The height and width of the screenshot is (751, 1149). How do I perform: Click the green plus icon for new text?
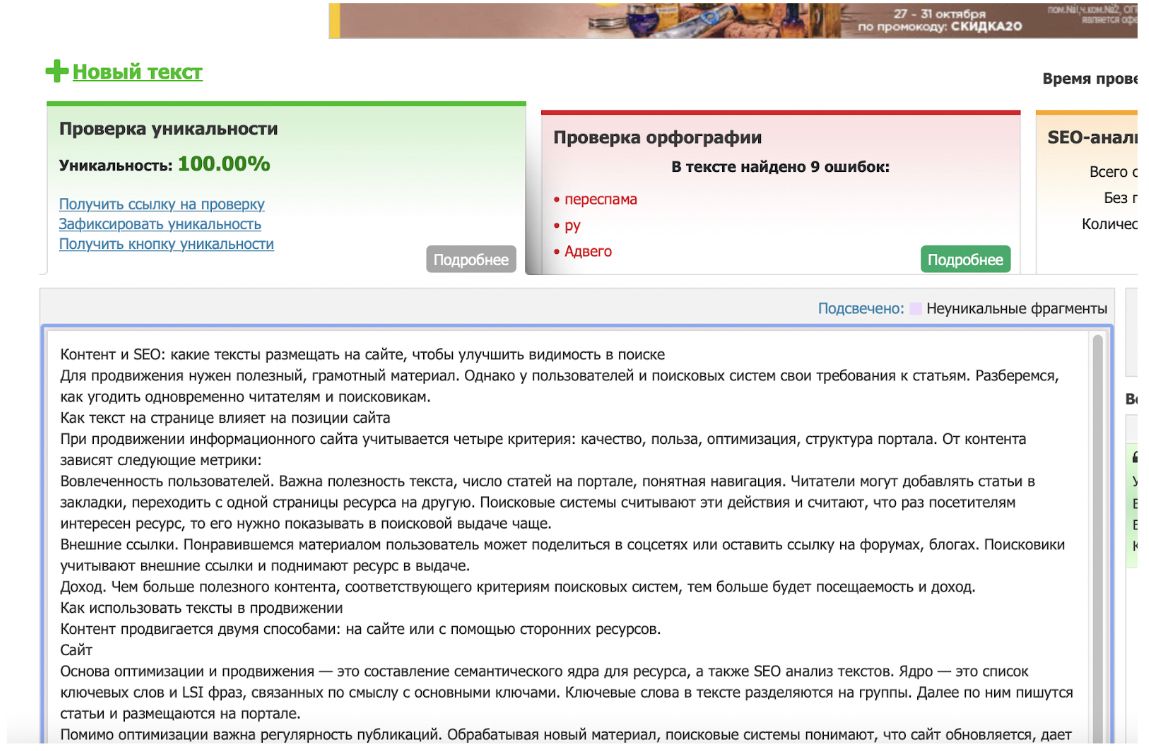[x=55, y=72]
